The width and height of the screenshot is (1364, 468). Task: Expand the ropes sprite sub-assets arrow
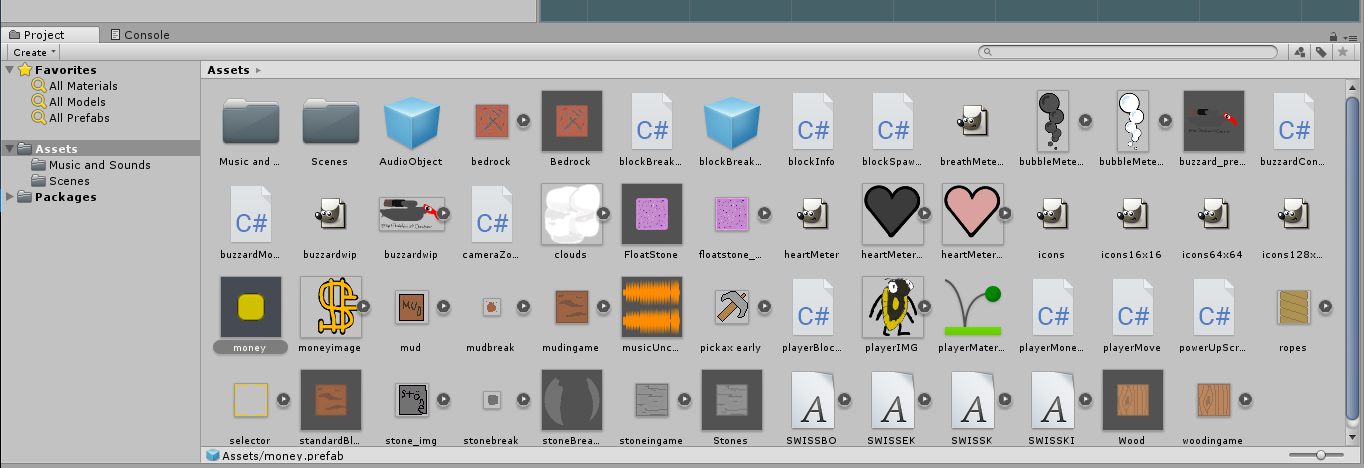(1326, 306)
